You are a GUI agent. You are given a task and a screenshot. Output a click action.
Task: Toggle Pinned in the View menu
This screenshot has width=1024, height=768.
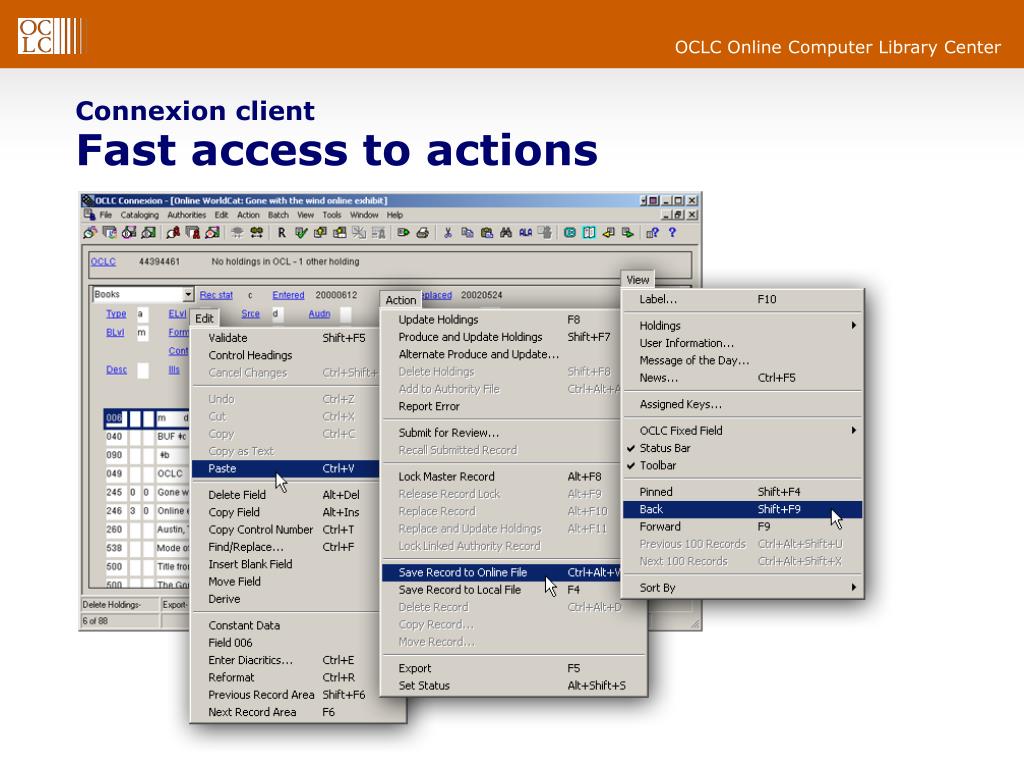pyautogui.click(x=742, y=492)
